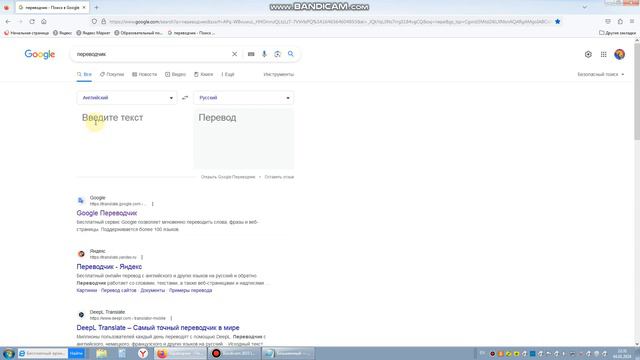640x360 pixels.
Task: Open the tab list chevron in title bar
Action: [x=585, y=7]
